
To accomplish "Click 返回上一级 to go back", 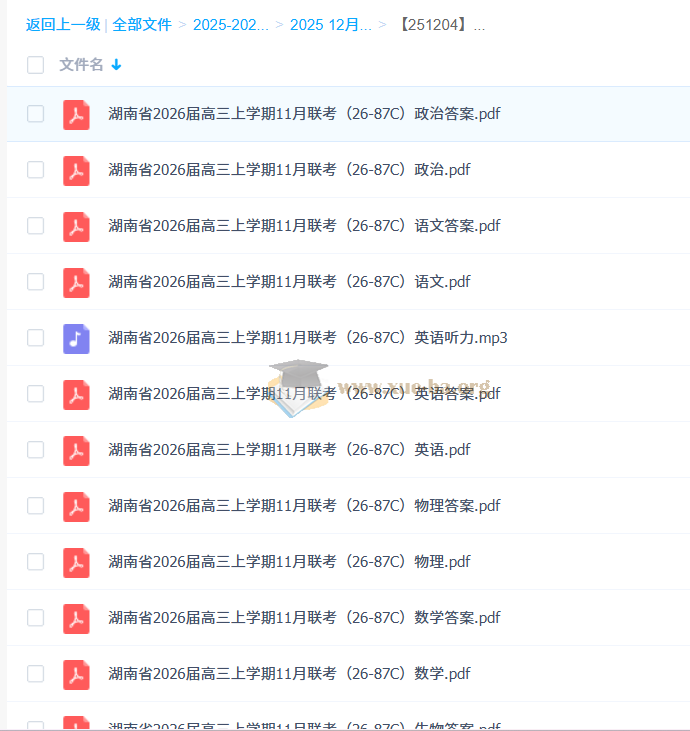I will point(62,25).
